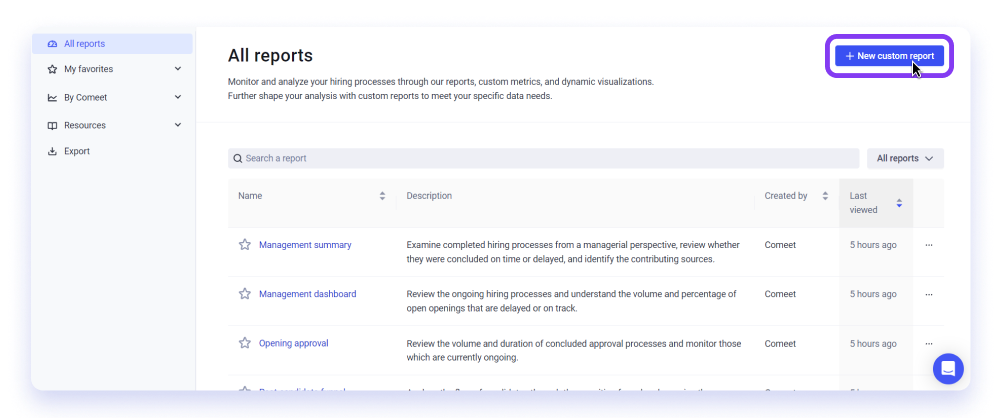1001x418 pixels.
Task: Expand the Resources chevron
Action: [x=178, y=125]
